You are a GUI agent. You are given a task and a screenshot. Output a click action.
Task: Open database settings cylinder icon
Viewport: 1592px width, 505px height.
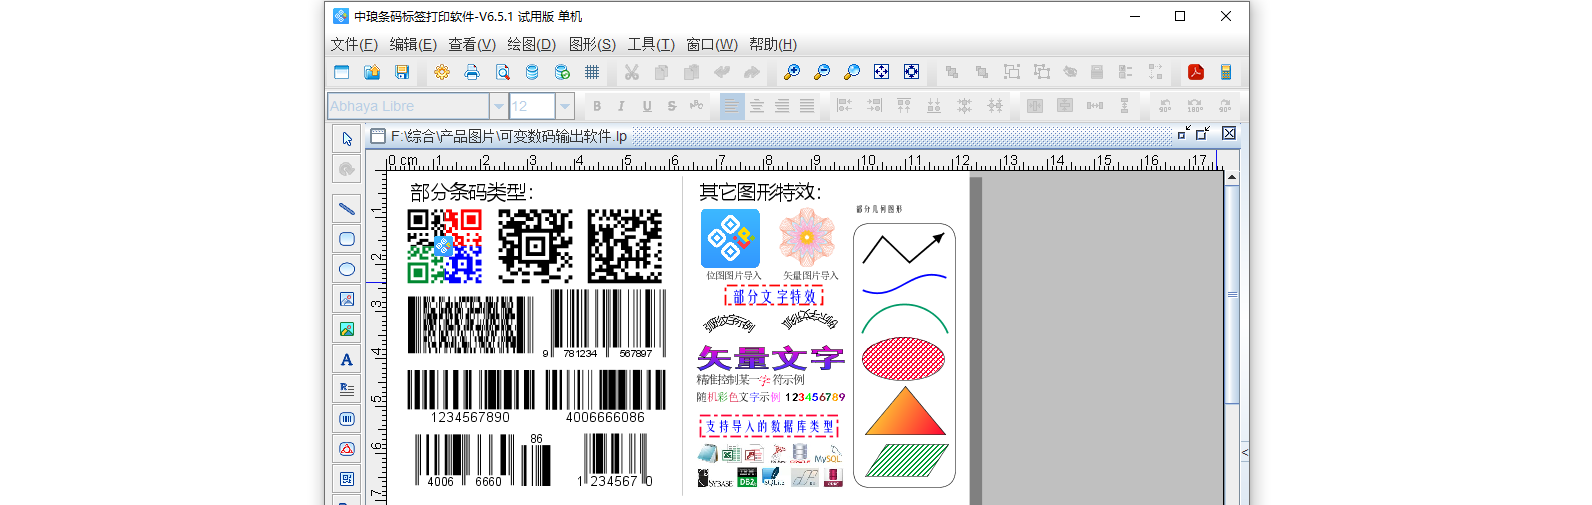tap(532, 72)
